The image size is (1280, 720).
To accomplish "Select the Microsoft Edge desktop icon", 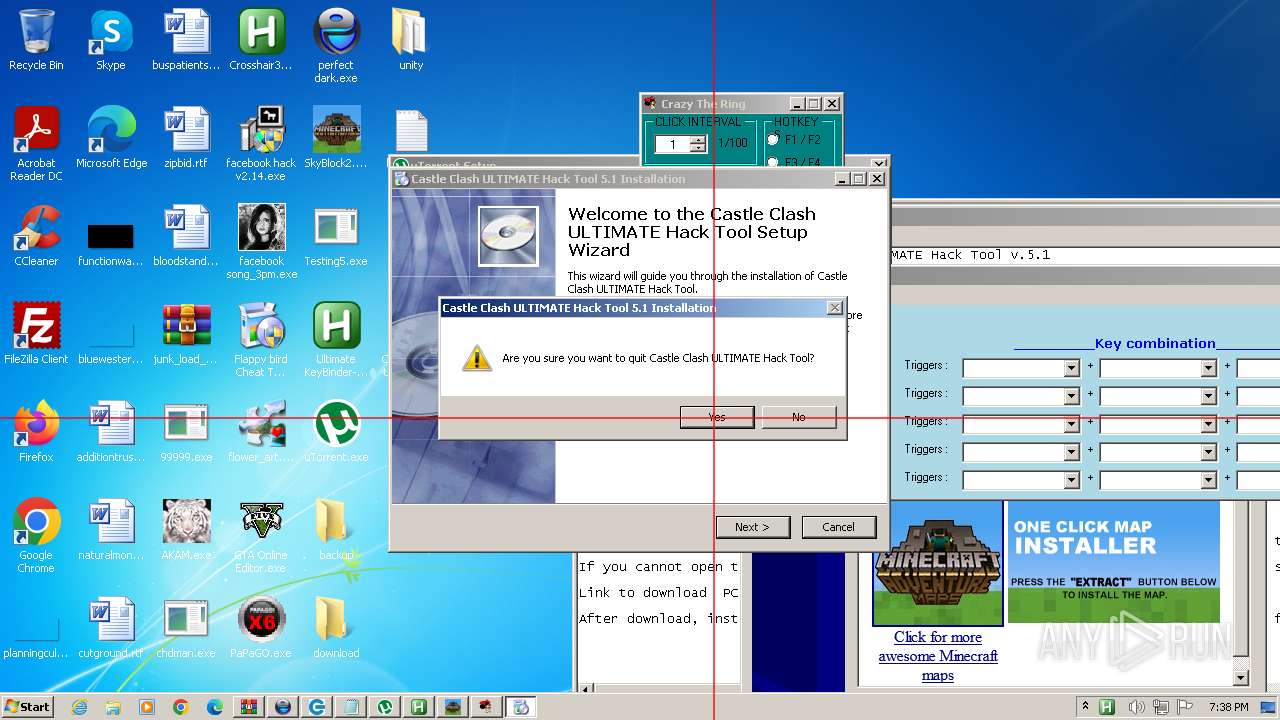I will point(111,138).
